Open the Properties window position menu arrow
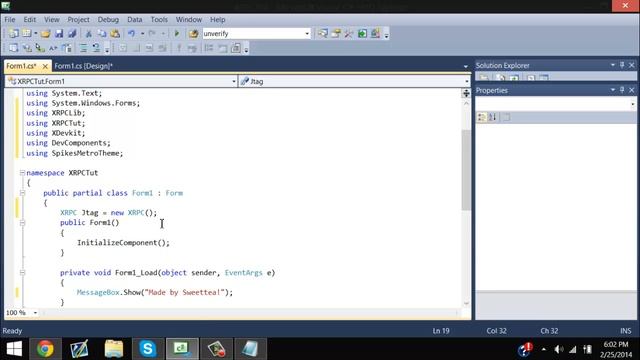The height and width of the screenshot is (360, 640). pos(613,90)
